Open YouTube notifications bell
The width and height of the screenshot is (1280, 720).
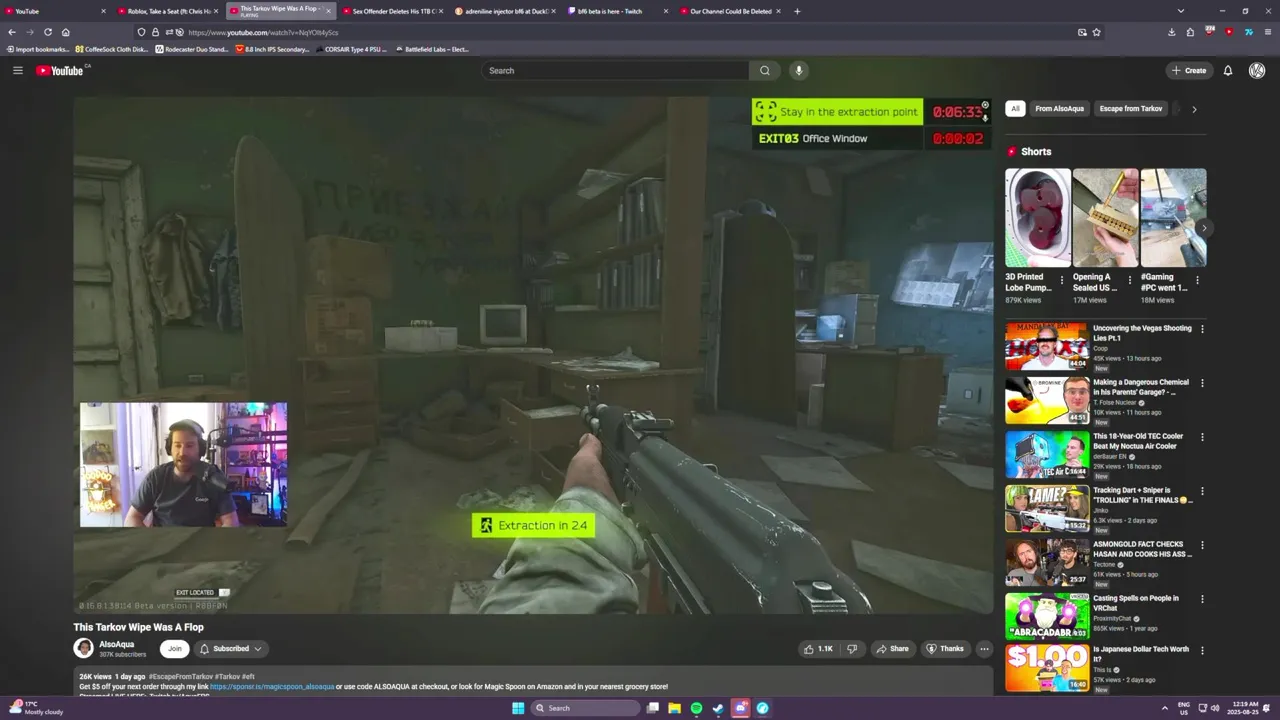point(1228,70)
